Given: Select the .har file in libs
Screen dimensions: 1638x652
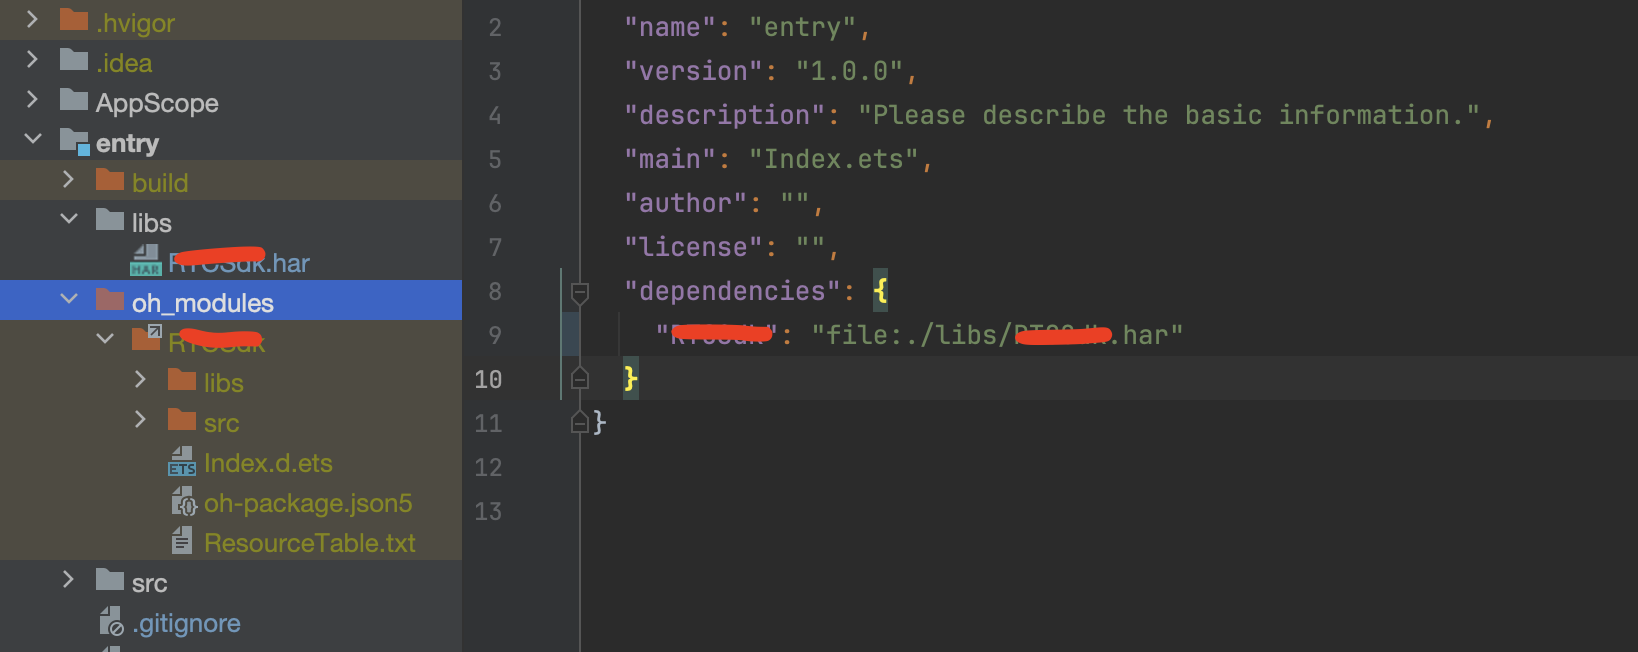Looking at the screenshot, I should pos(239,262).
